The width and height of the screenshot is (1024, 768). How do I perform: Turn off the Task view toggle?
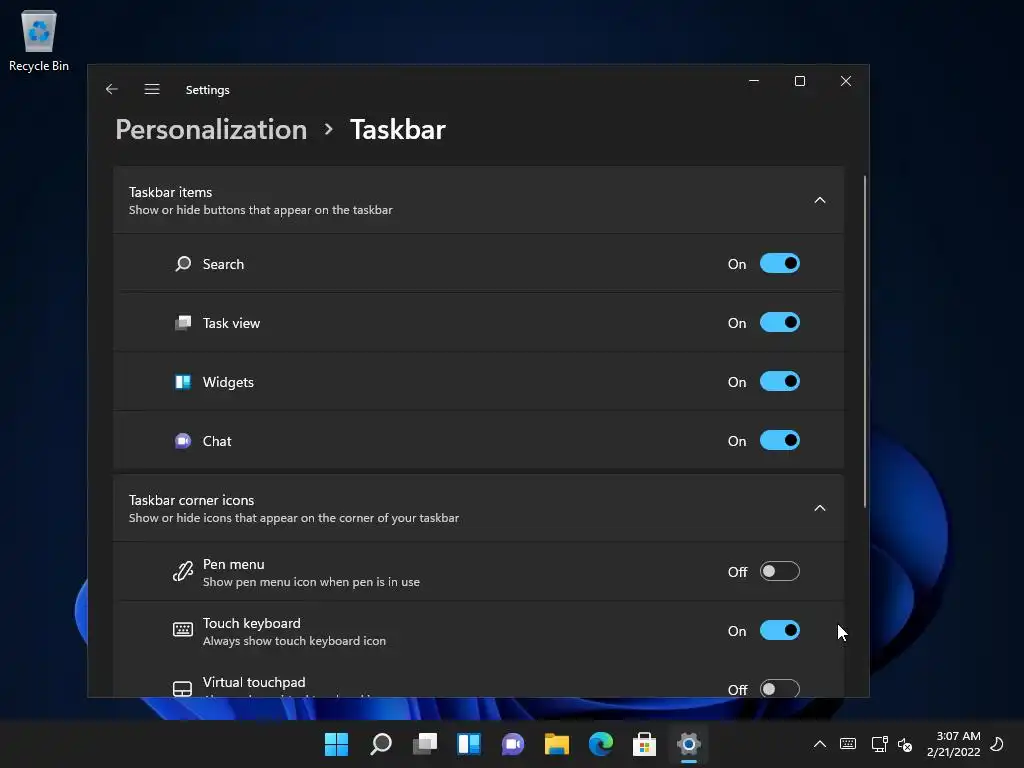click(780, 323)
